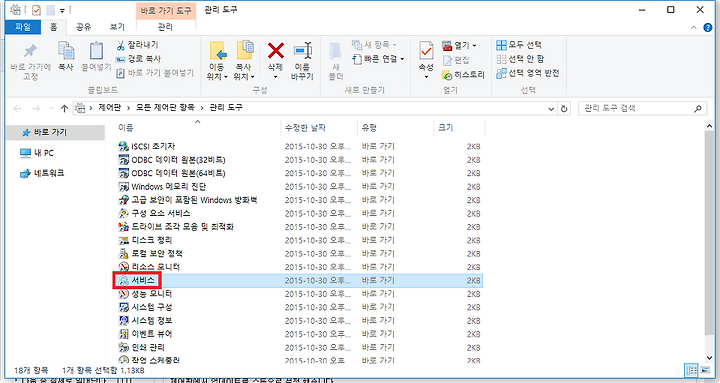
Task: Click the 삭제 red X icon
Action: pyautogui.click(x=276, y=51)
